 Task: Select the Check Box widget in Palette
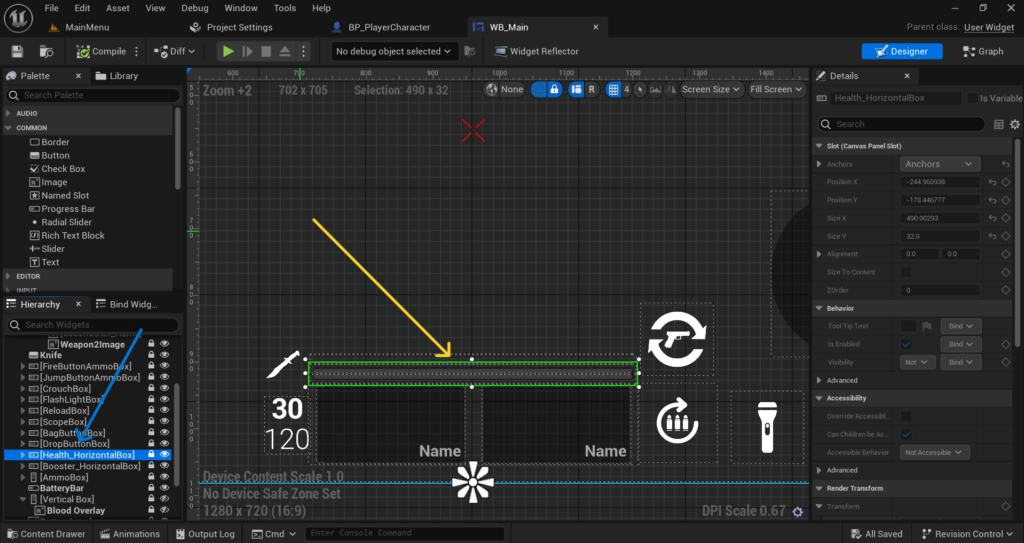click(57, 169)
